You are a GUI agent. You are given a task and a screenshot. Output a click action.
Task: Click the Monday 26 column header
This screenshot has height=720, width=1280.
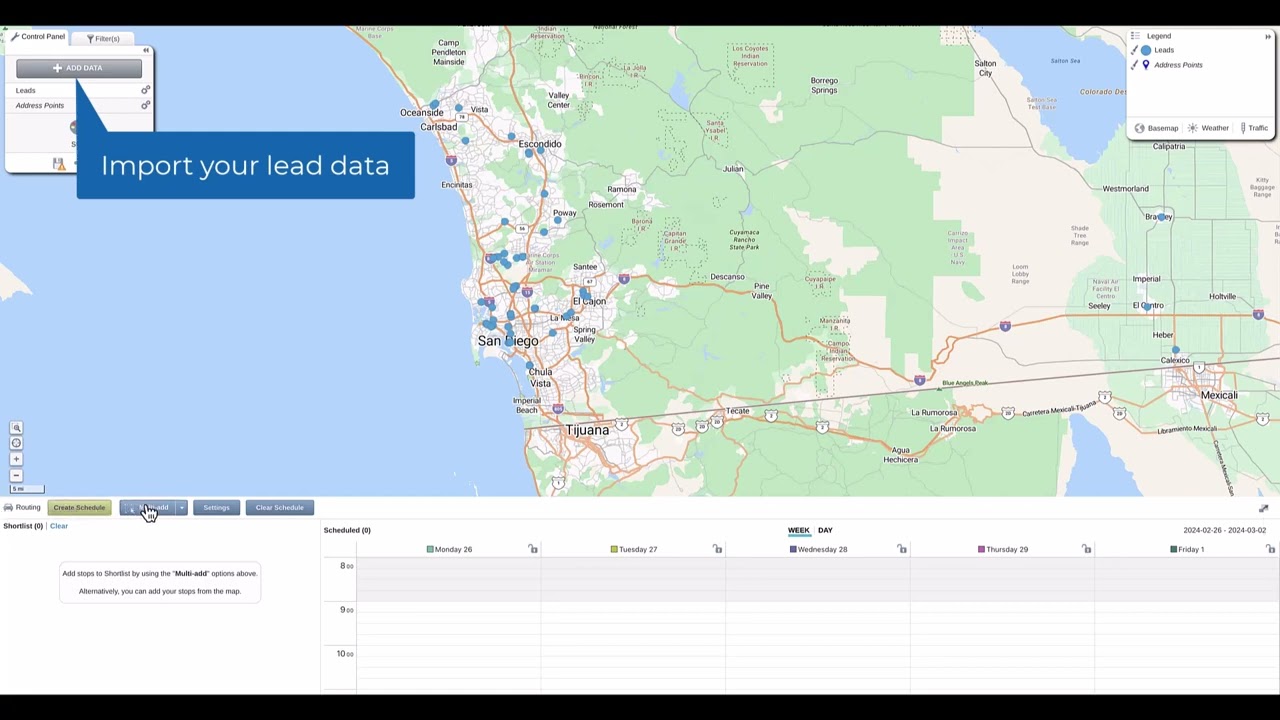coord(449,549)
